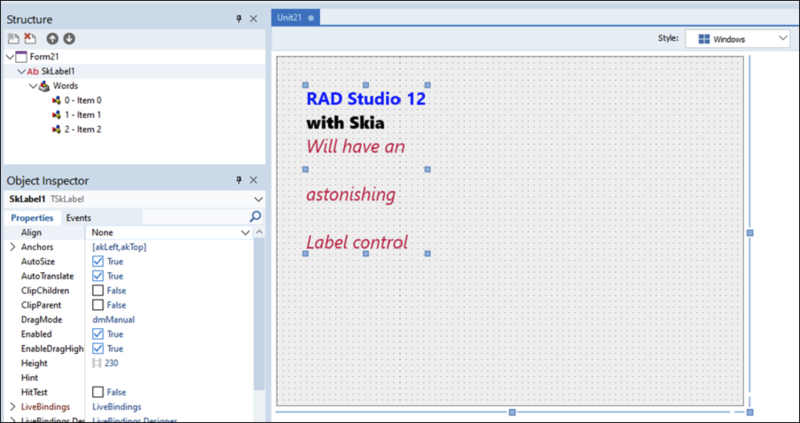Click the form's bottom-right corner resize handle

click(x=749, y=412)
